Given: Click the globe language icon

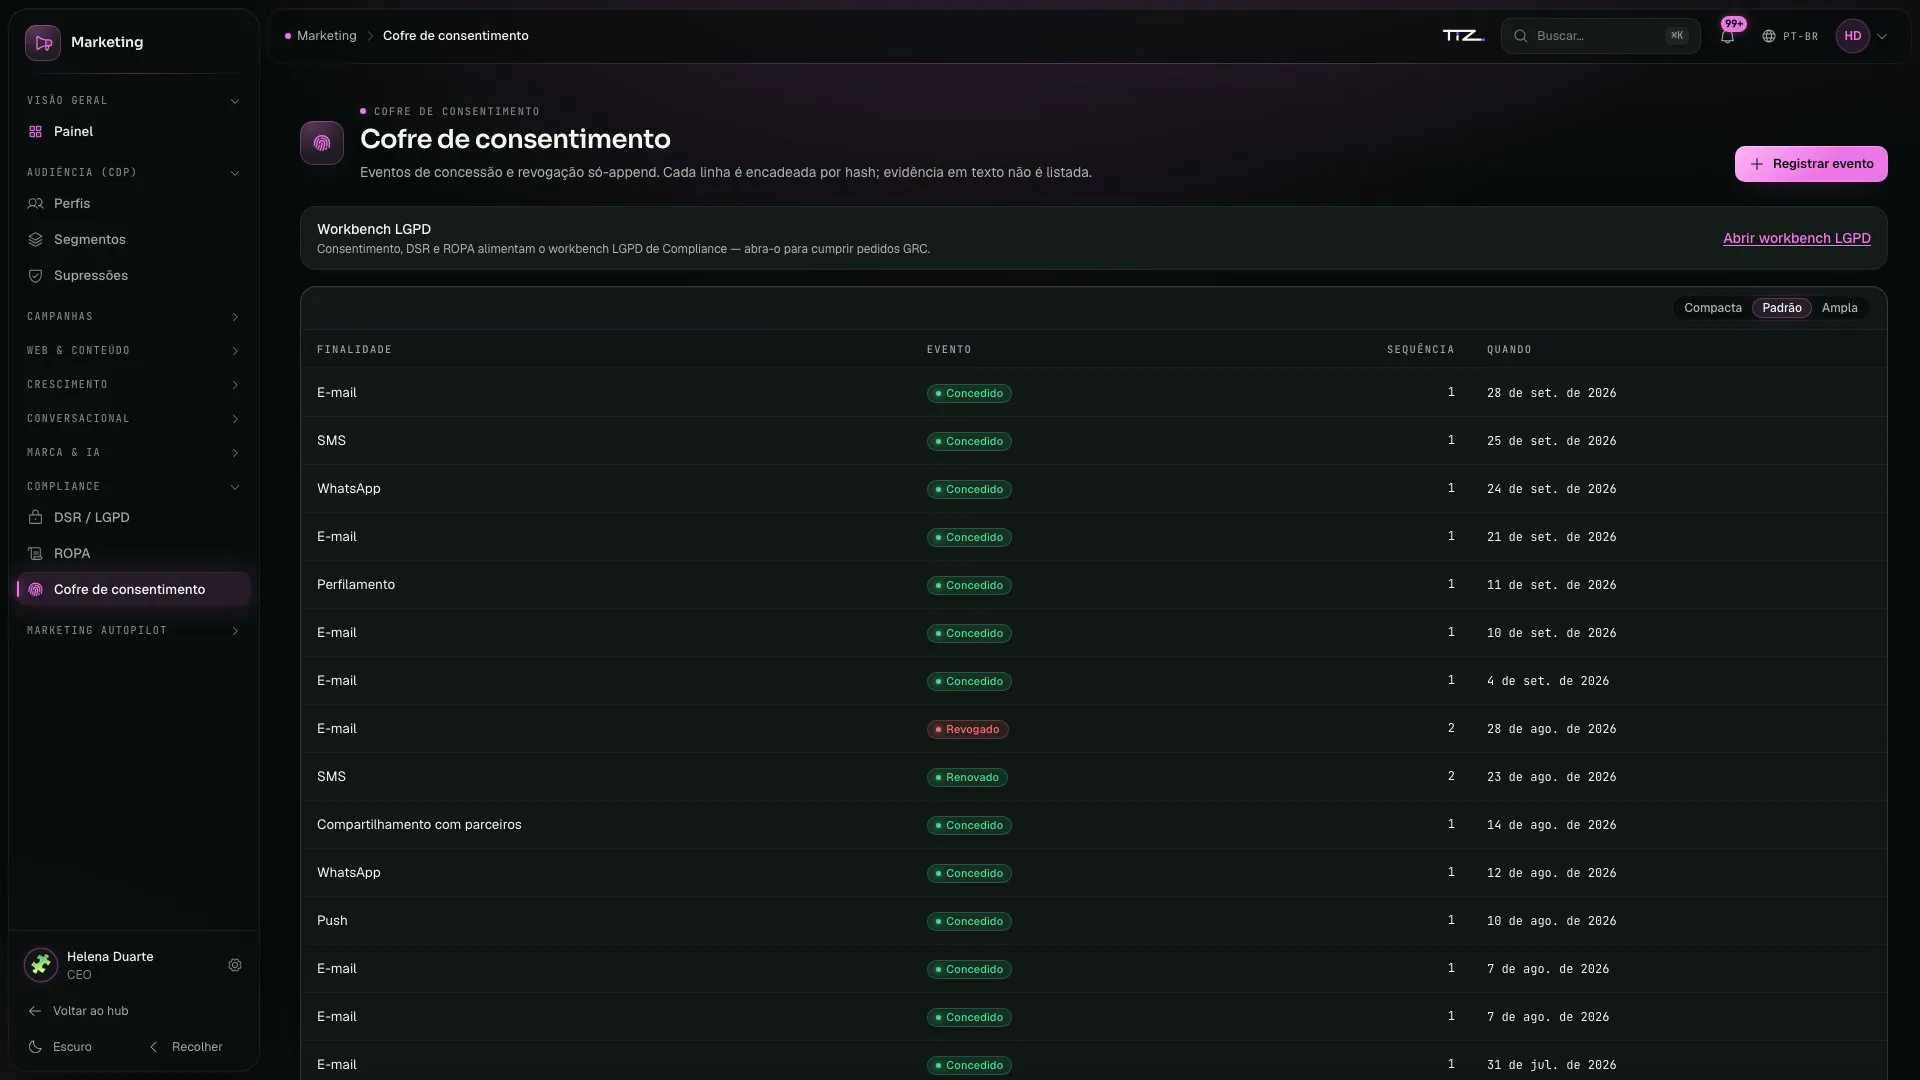Looking at the screenshot, I should [1769, 36].
